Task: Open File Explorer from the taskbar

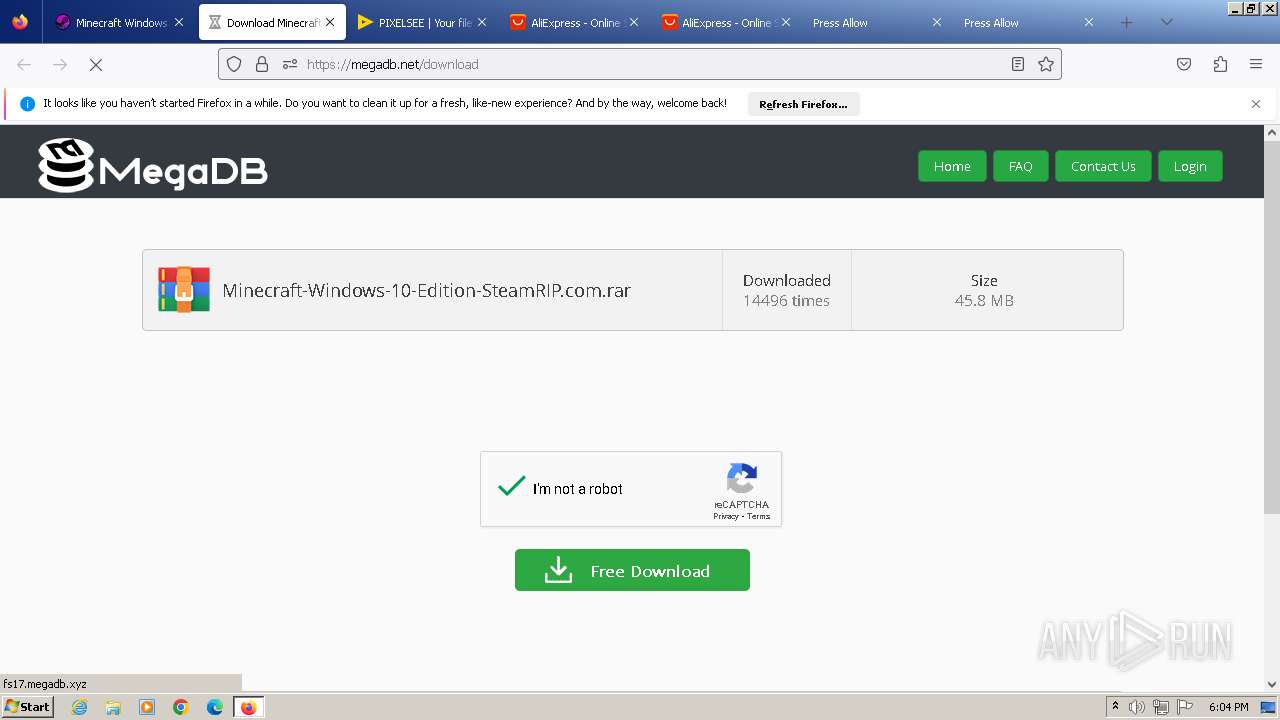Action: click(x=113, y=707)
